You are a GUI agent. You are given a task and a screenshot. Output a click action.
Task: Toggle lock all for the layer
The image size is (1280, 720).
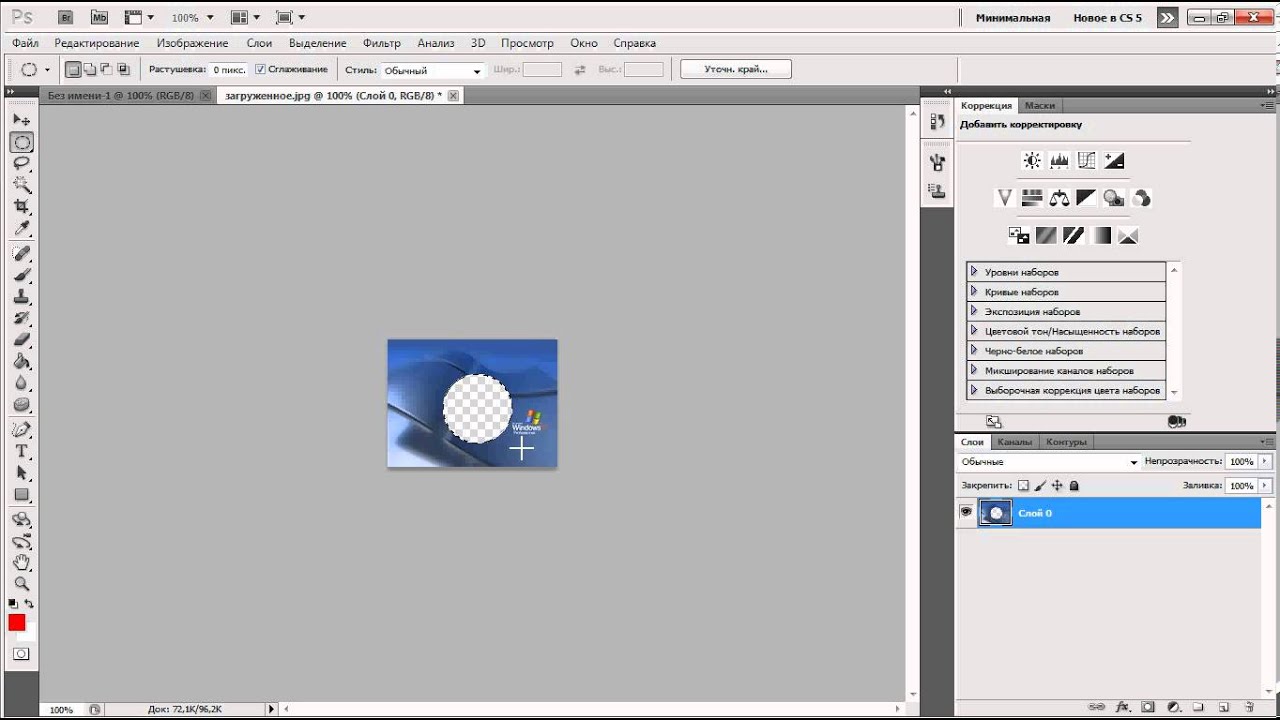coord(1074,486)
